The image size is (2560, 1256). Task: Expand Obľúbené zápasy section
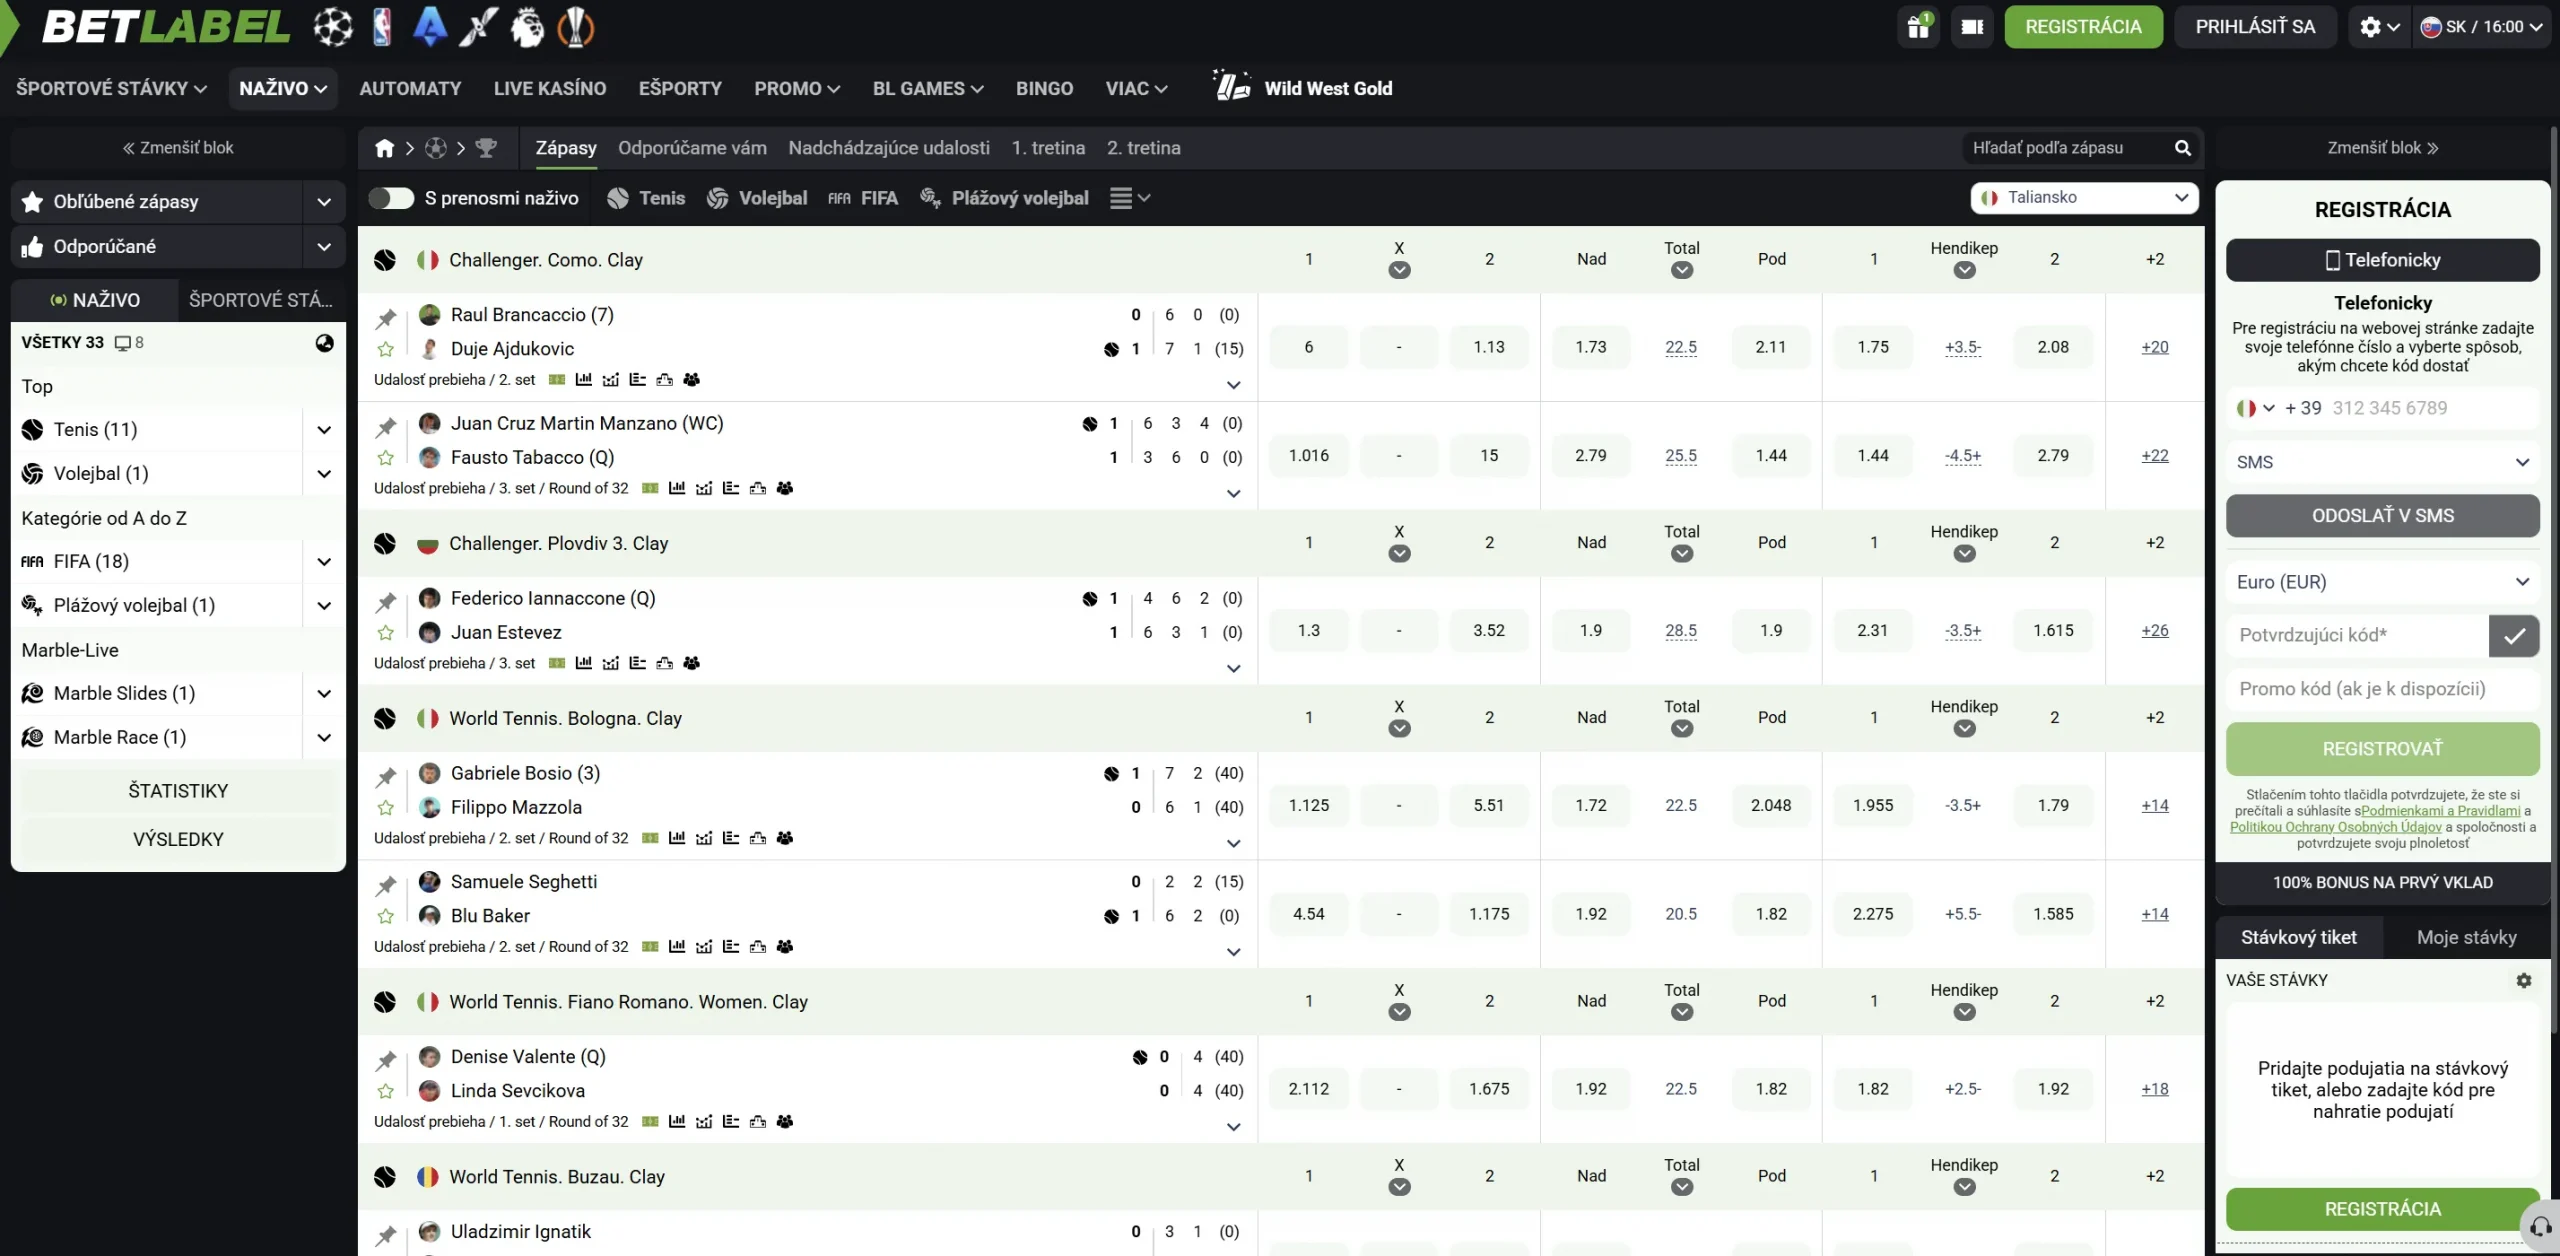(x=324, y=202)
